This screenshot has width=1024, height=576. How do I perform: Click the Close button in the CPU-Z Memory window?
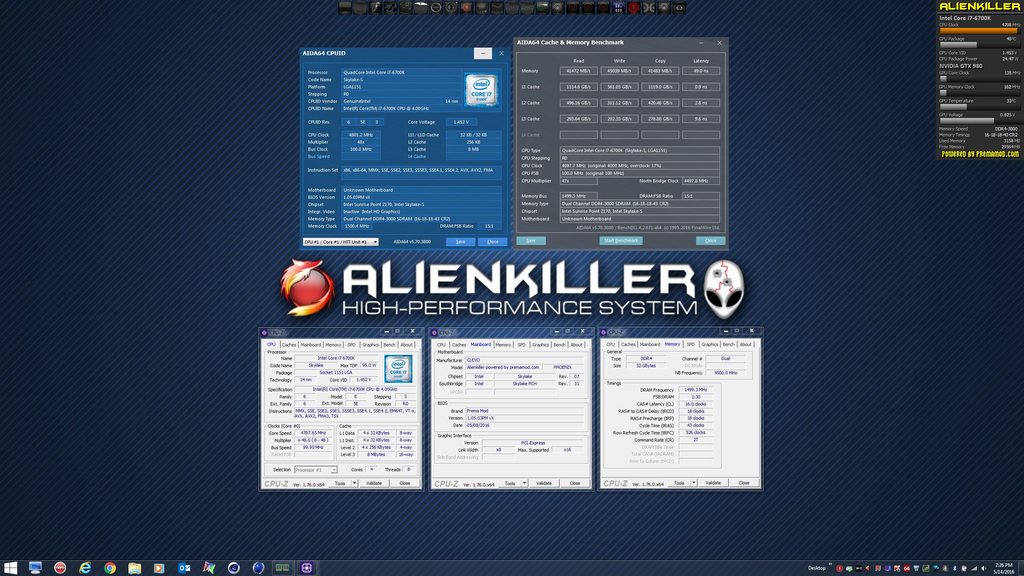click(x=744, y=483)
